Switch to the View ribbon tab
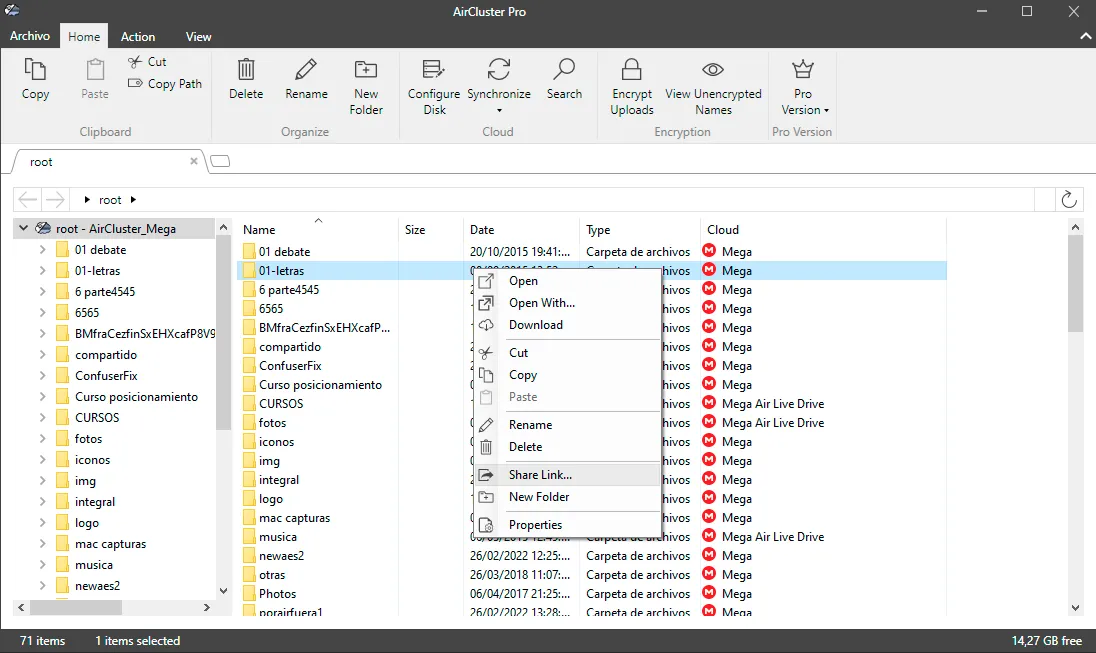 point(199,36)
